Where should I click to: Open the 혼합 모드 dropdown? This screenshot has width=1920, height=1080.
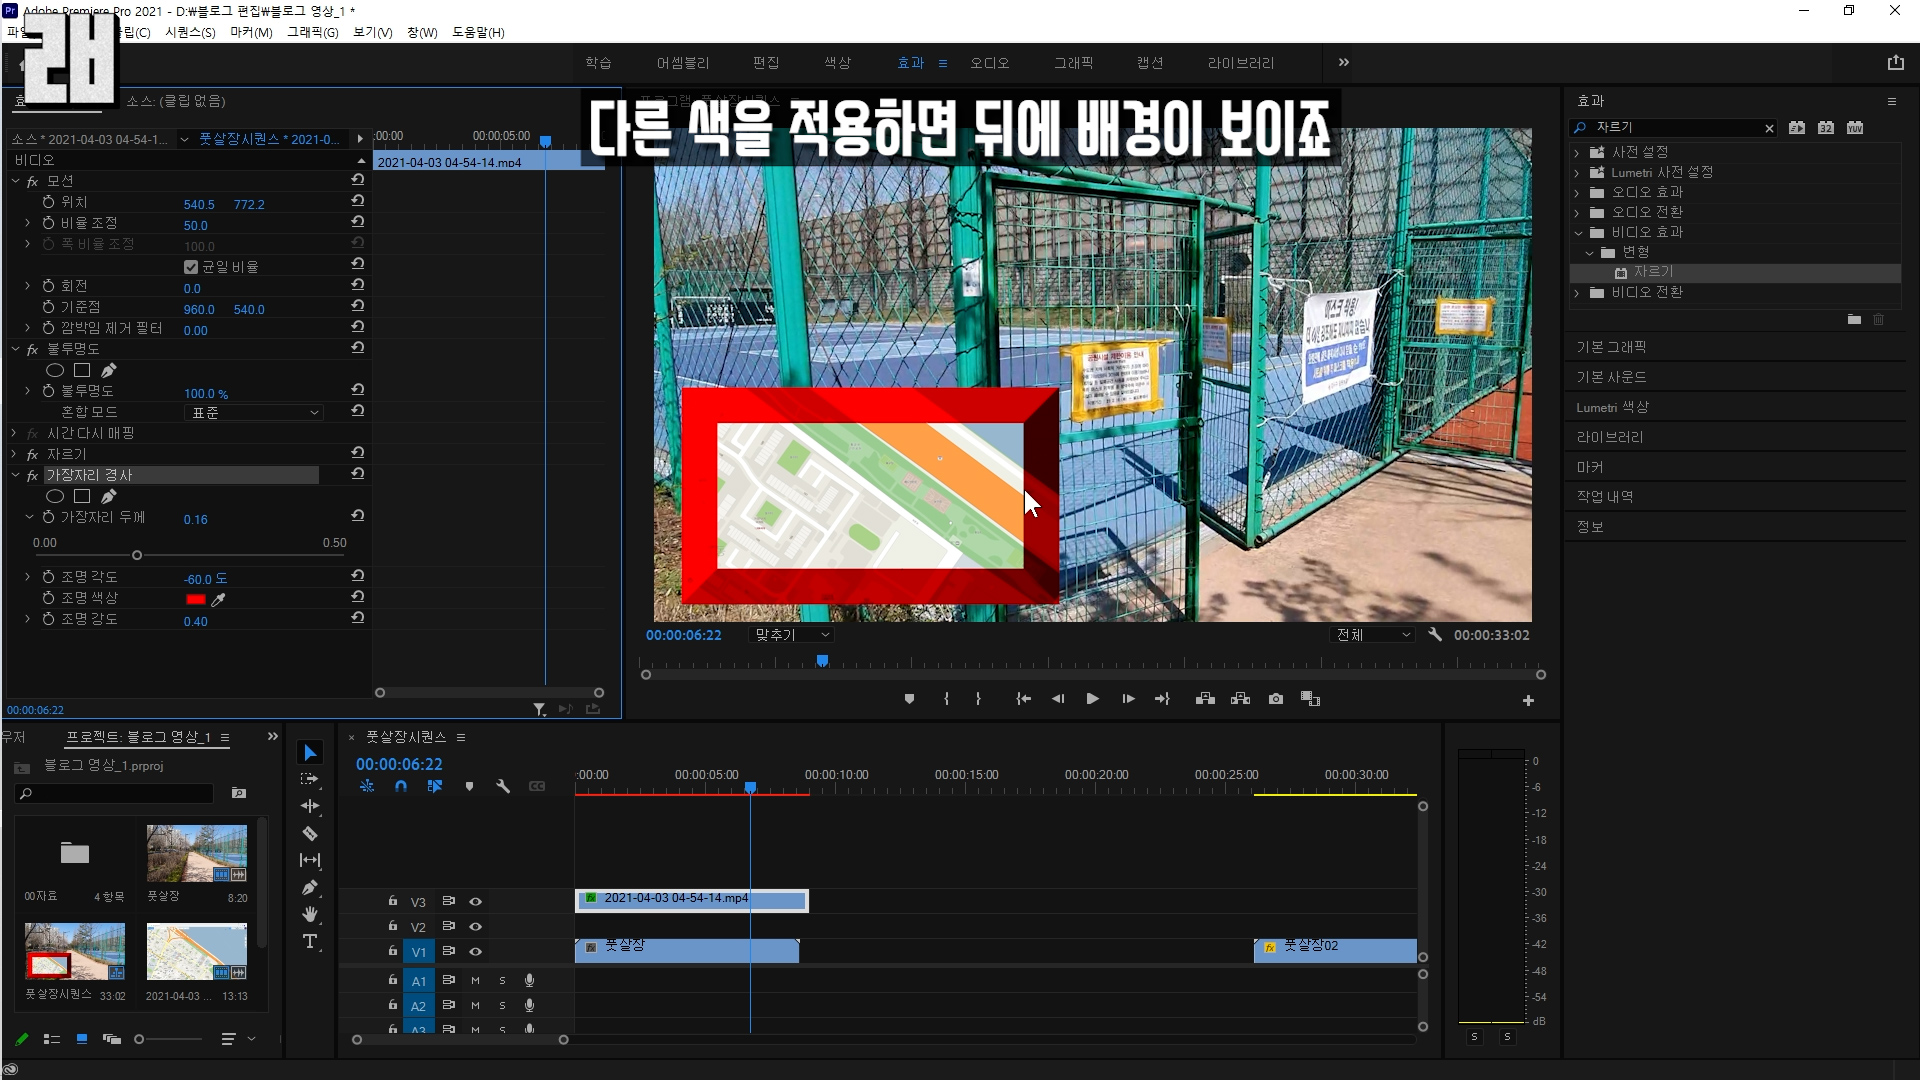click(254, 413)
